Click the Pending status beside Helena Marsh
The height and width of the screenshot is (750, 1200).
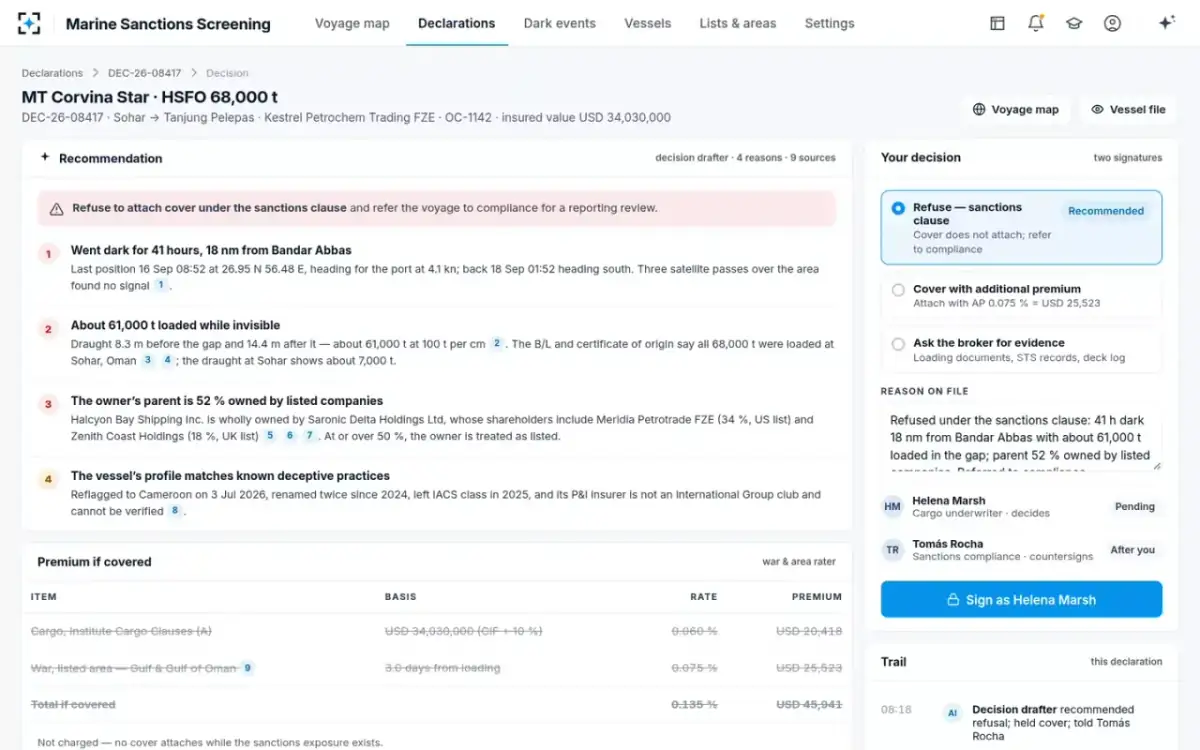pyautogui.click(x=1135, y=507)
